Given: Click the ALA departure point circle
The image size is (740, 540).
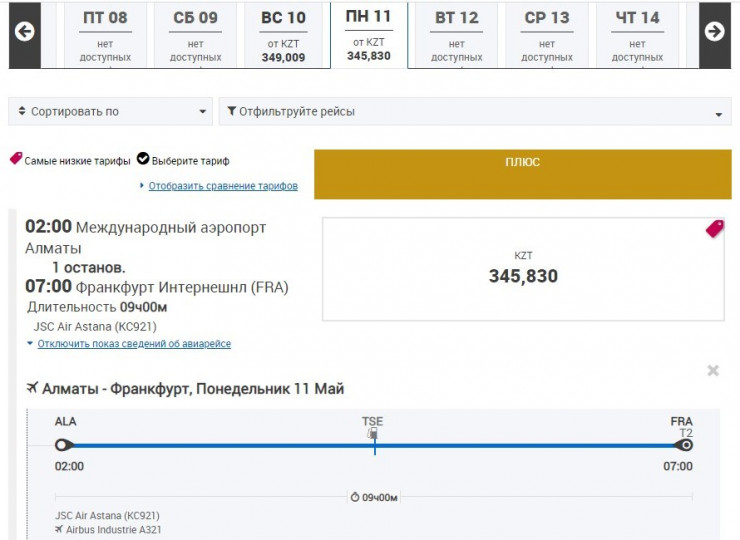Looking at the screenshot, I should coord(63,445).
